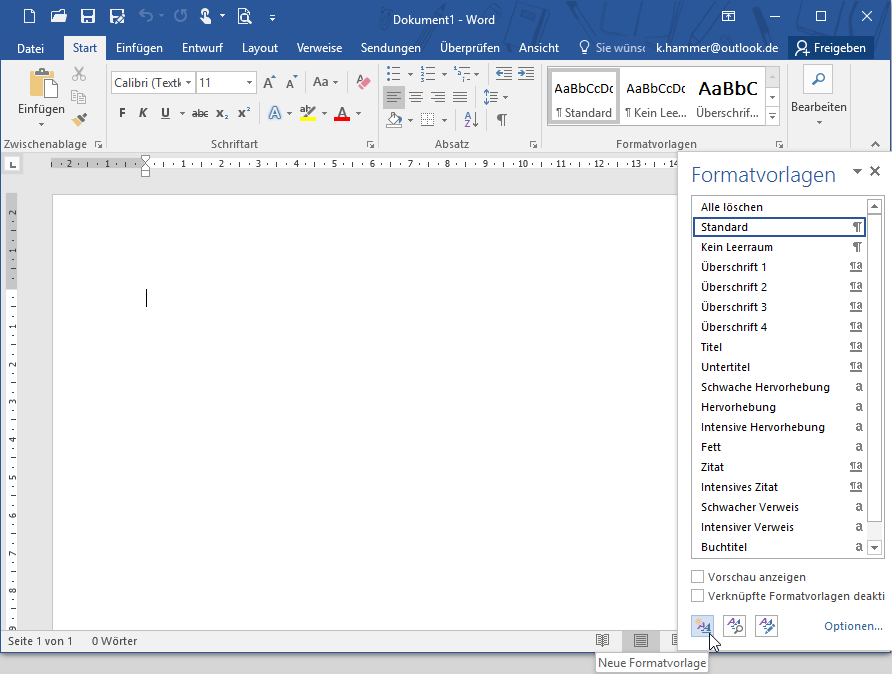892x674 pixels.
Task: Tick Verknüpfte Formatvorlagen deaktivieren checkbox
Action: (x=698, y=596)
